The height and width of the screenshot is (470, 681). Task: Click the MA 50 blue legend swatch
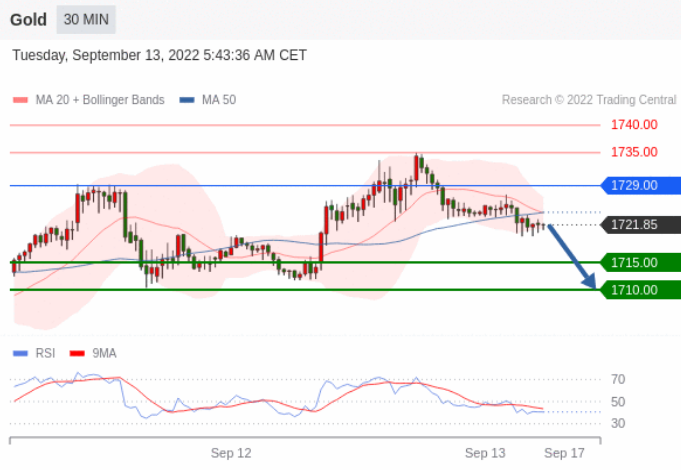tap(187, 100)
